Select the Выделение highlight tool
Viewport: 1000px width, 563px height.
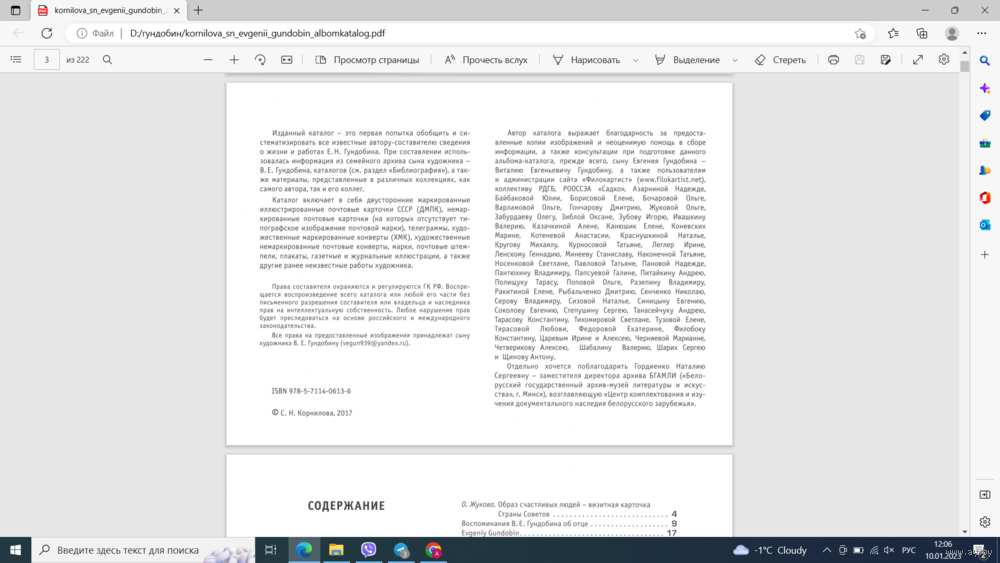coord(688,59)
